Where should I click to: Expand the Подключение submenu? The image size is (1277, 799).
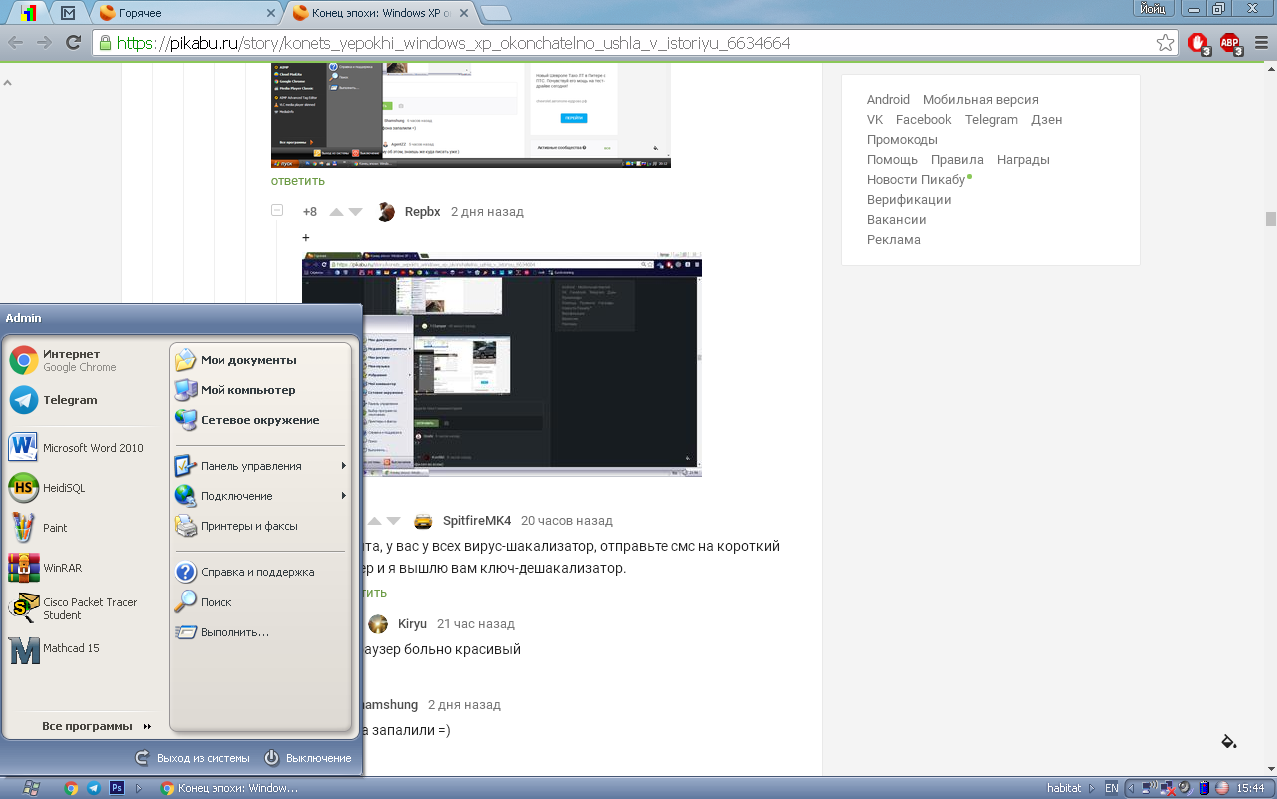(260, 496)
